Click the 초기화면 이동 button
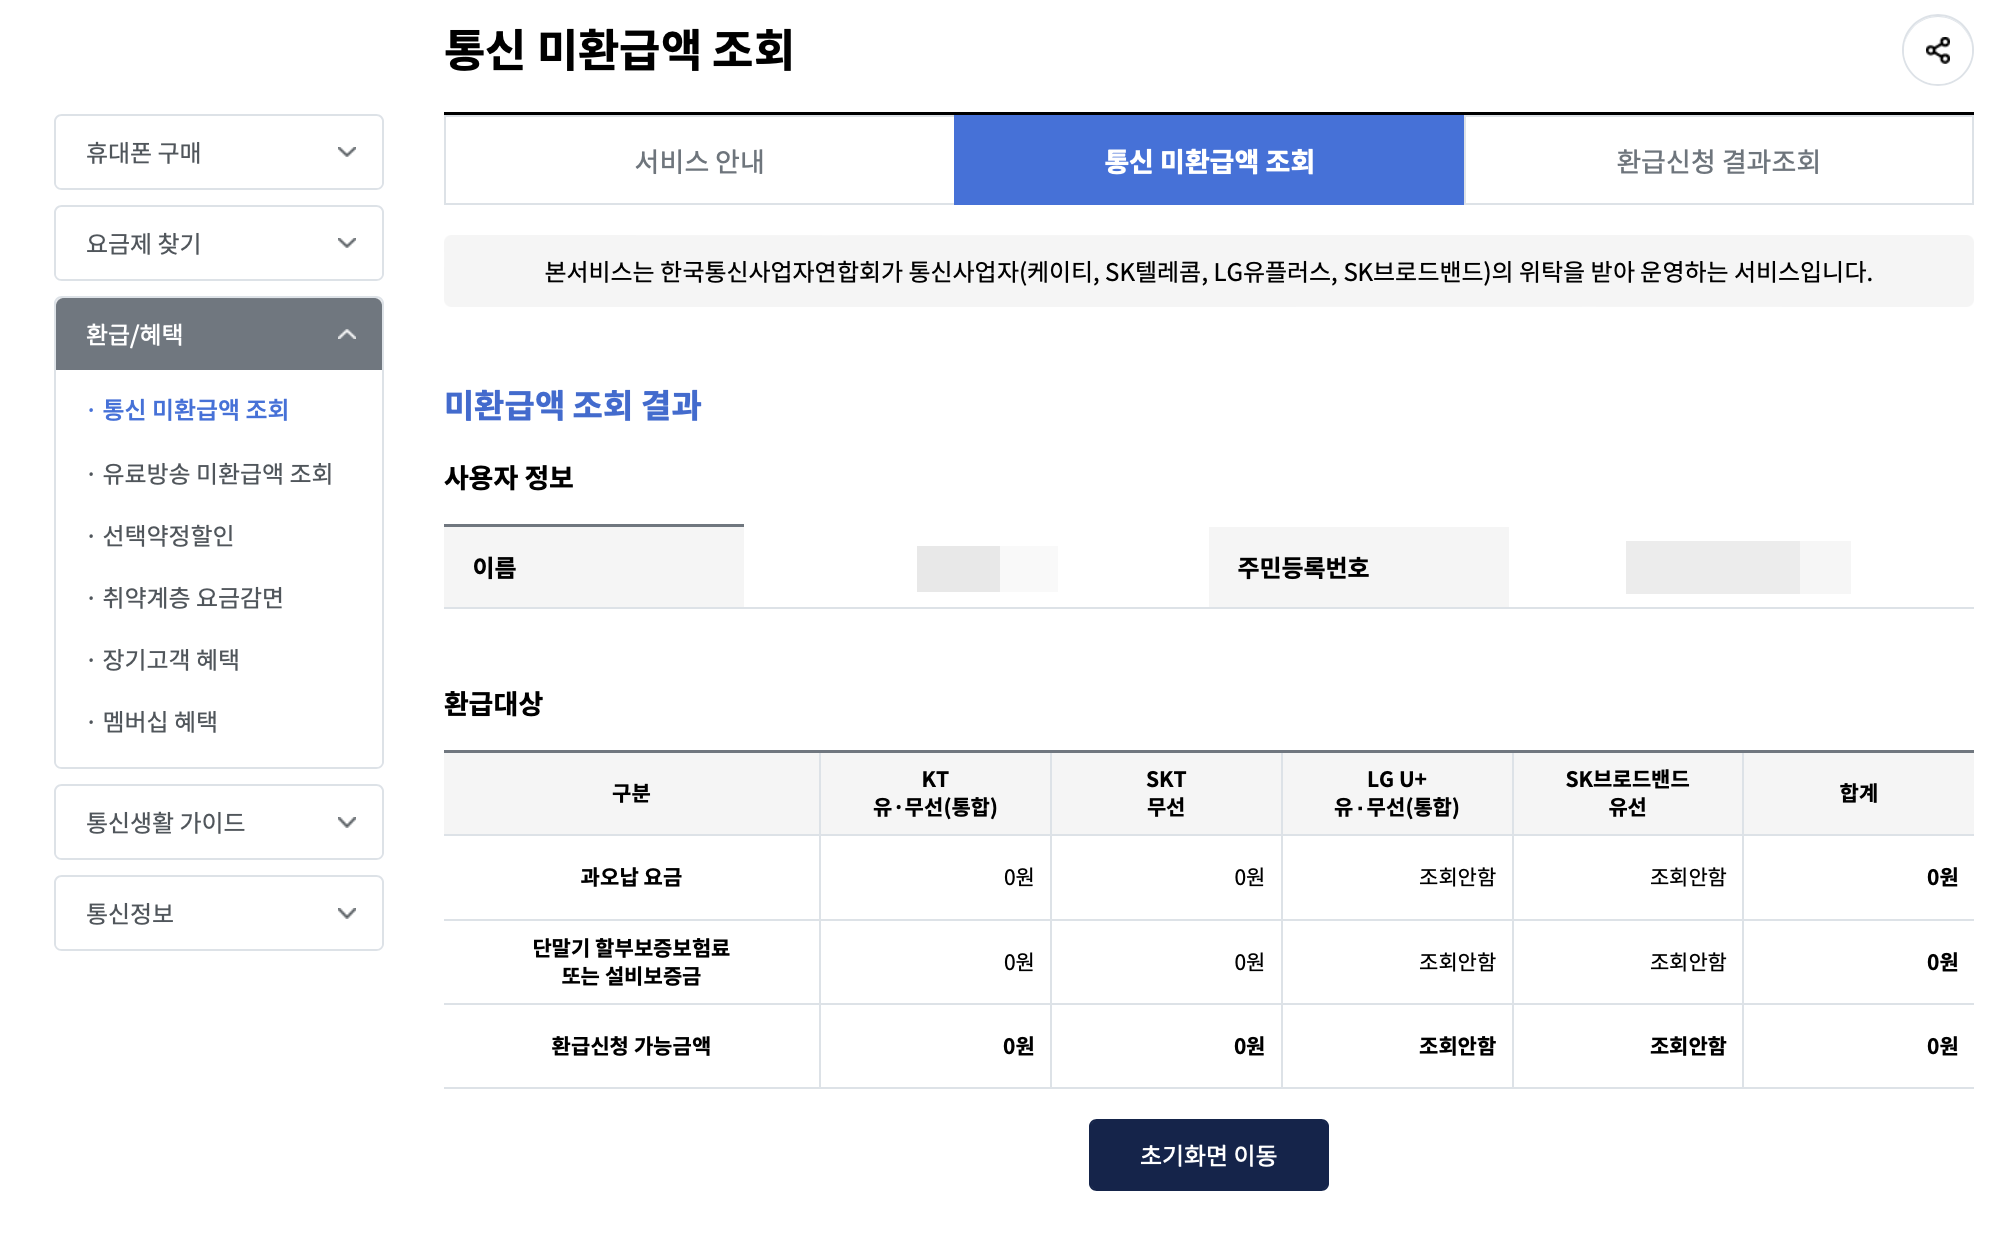This screenshot has height=1248, width=2002. pyautogui.click(x=1208, y=1154)
